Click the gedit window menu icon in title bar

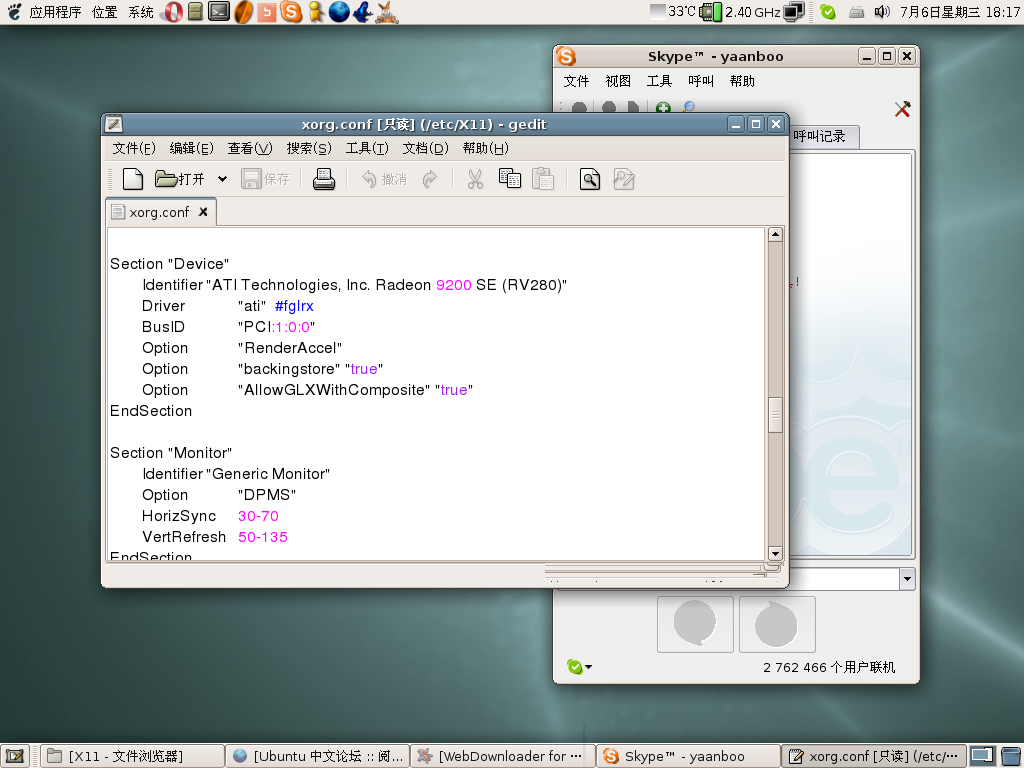114,123
